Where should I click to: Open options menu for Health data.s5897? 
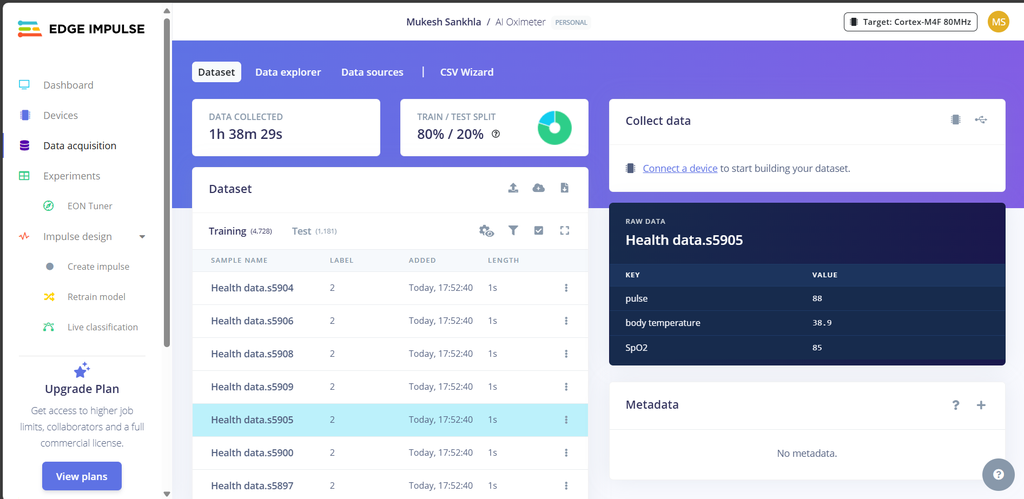[x=566, y=485]
